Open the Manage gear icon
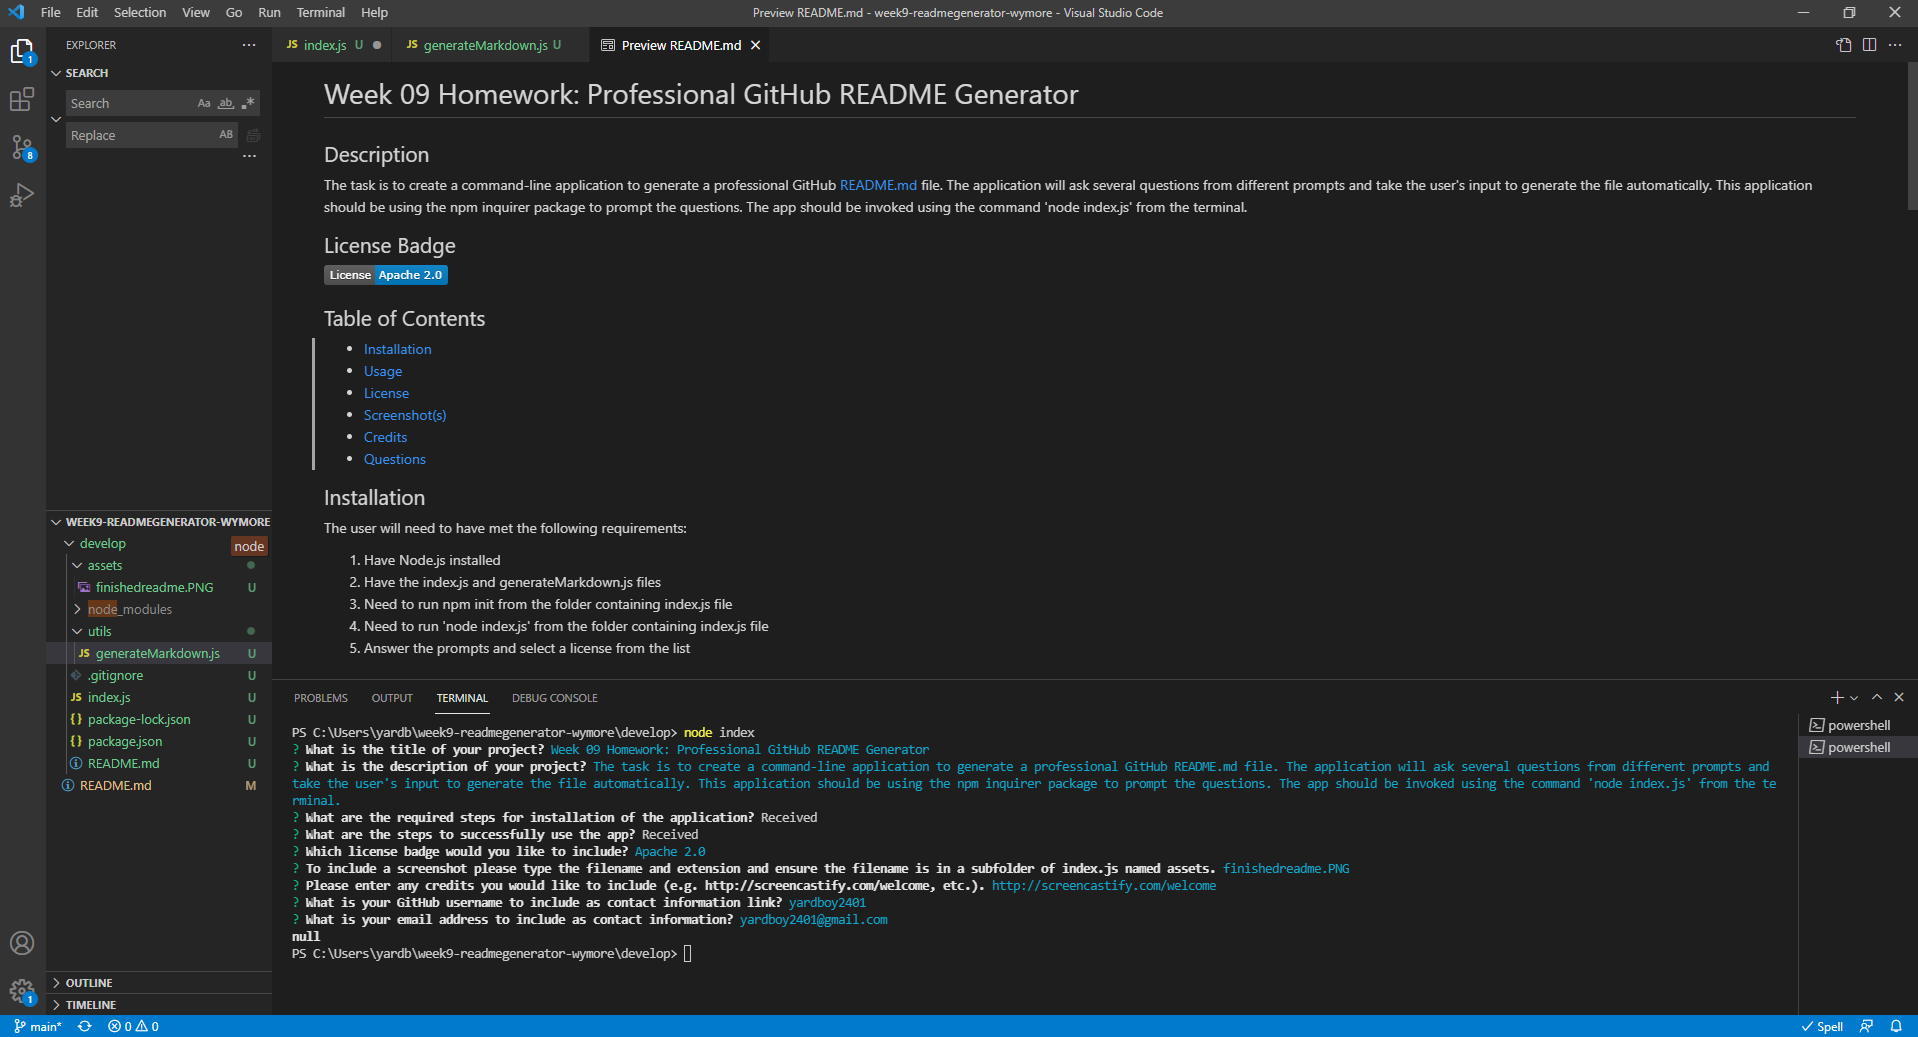The image size is (1918, 1037). (22, 991)
